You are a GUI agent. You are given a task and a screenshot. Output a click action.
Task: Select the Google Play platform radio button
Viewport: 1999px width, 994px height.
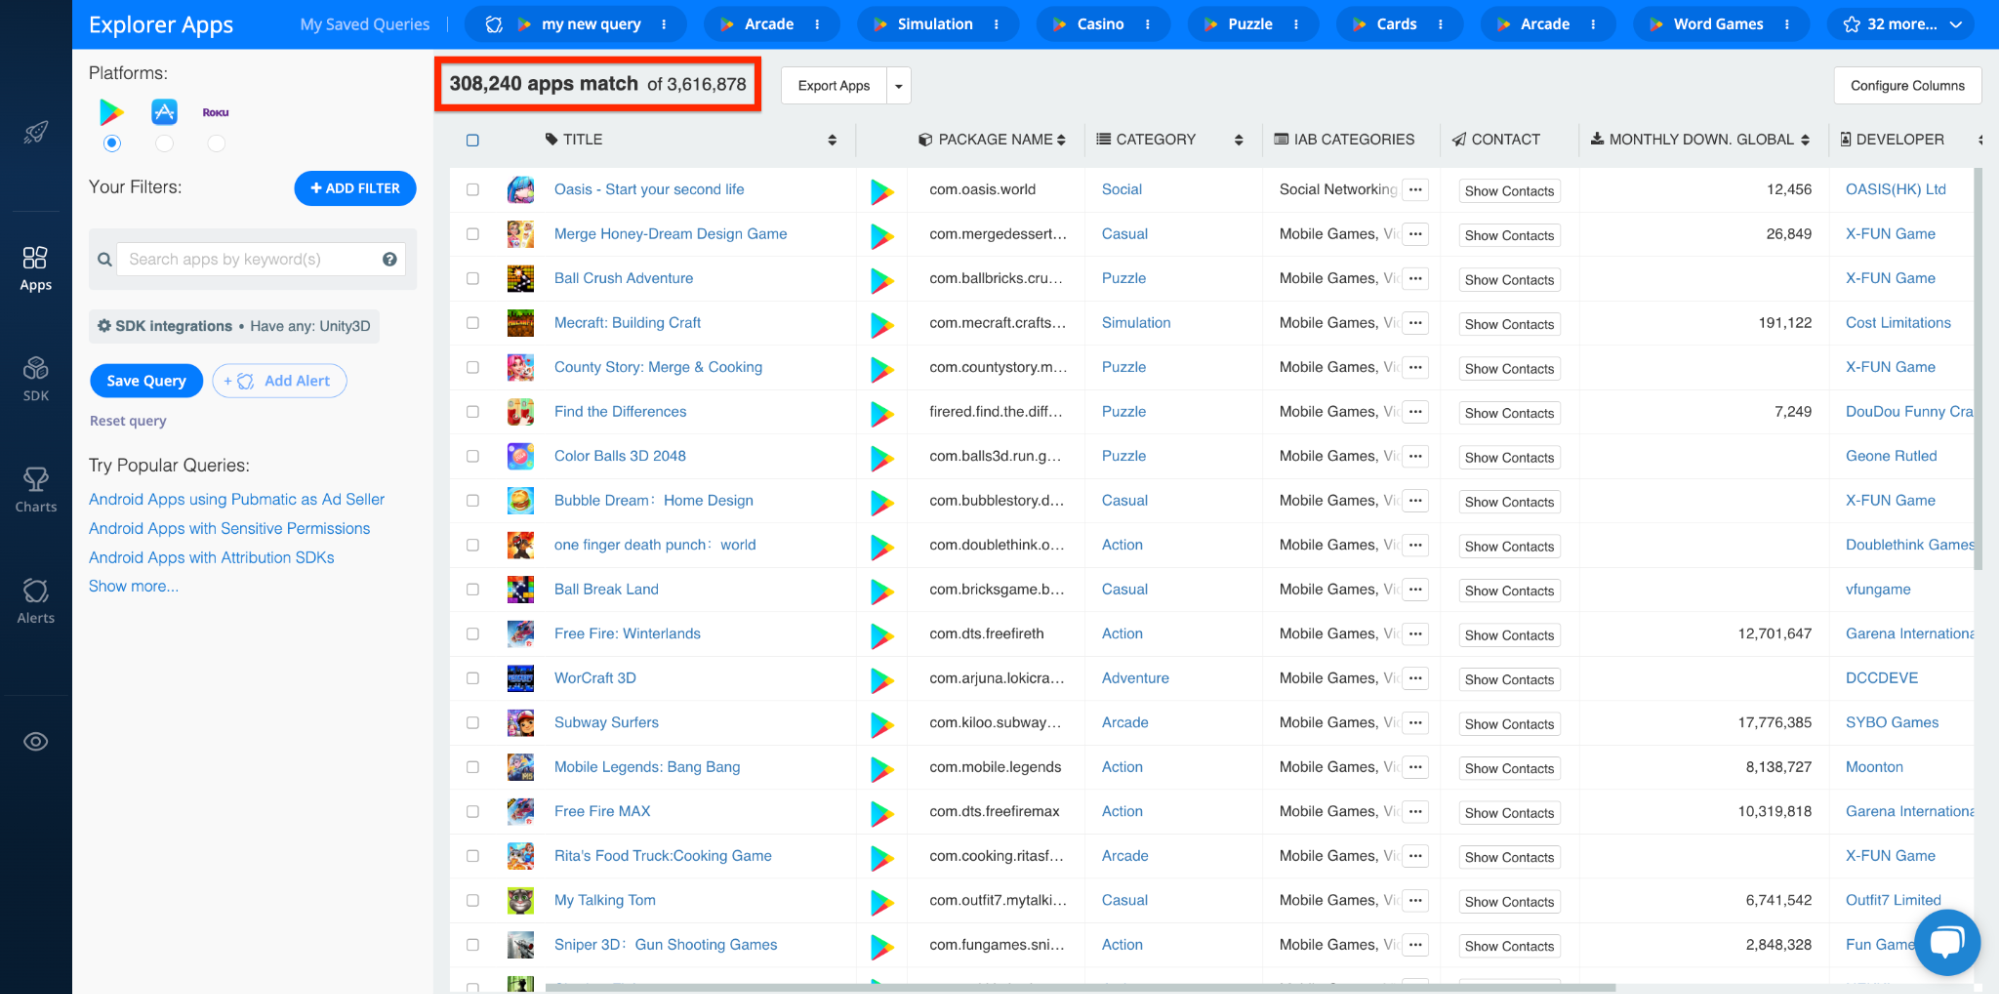click(112, 143)
